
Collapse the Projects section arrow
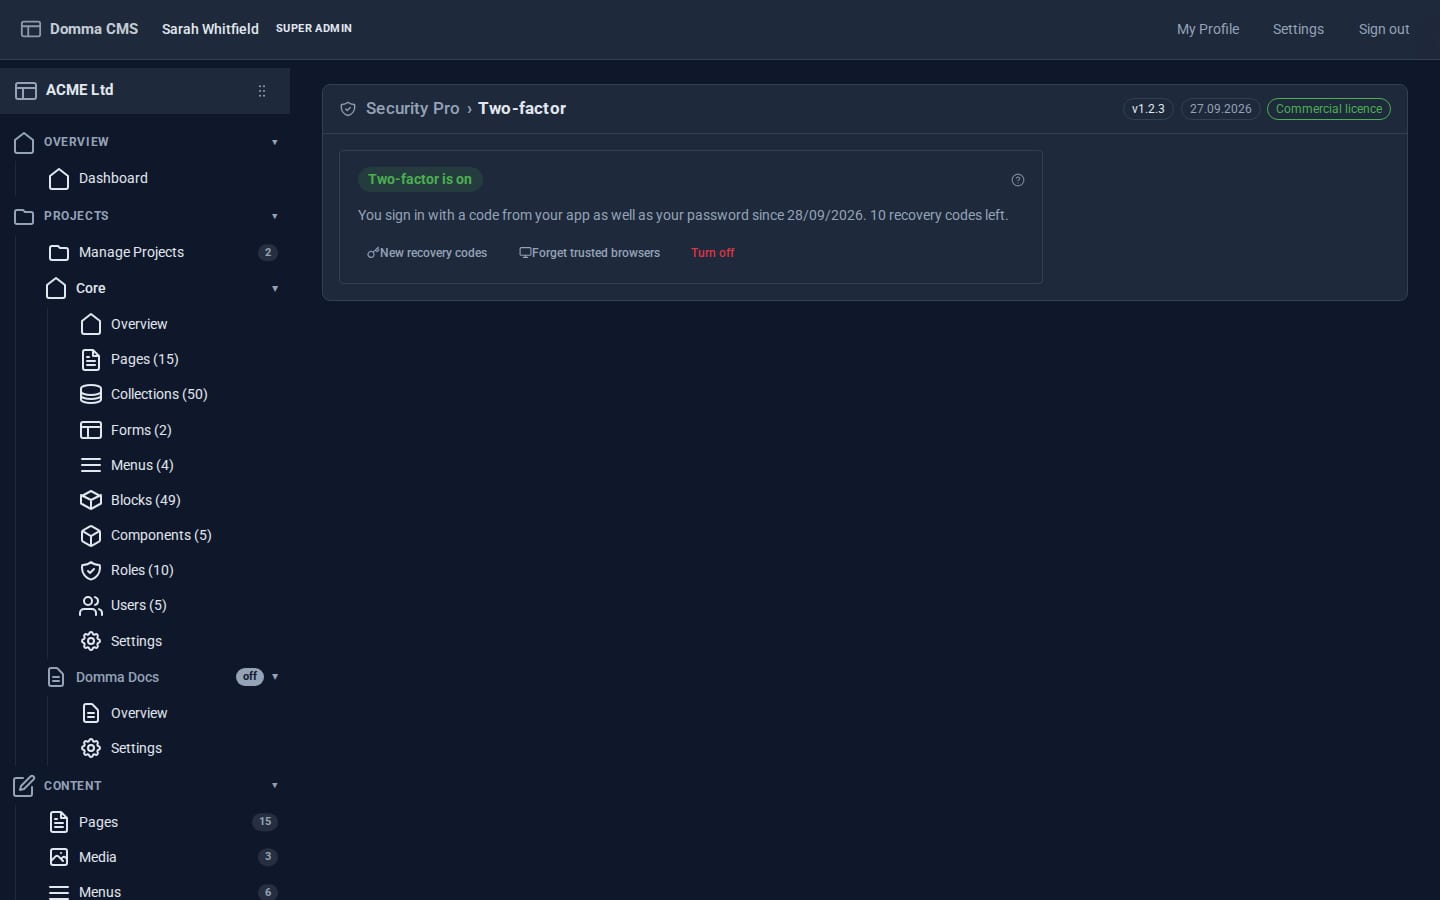pyautogui.click(x=275, y=216)
